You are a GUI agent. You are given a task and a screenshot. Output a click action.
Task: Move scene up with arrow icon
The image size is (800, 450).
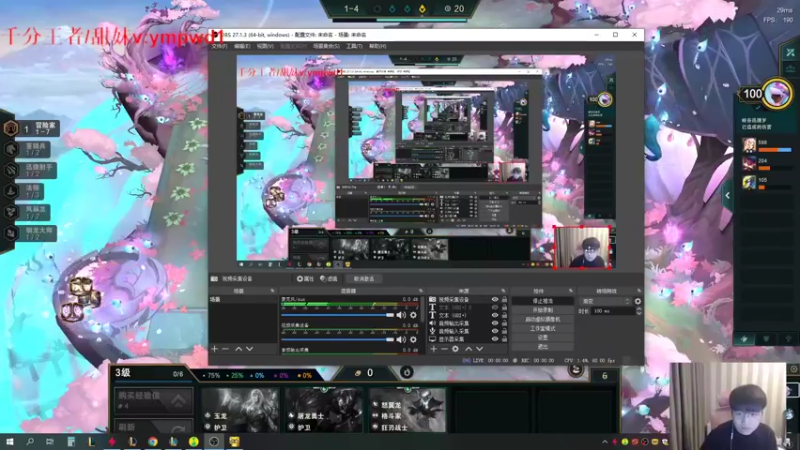tap(238, 349)
